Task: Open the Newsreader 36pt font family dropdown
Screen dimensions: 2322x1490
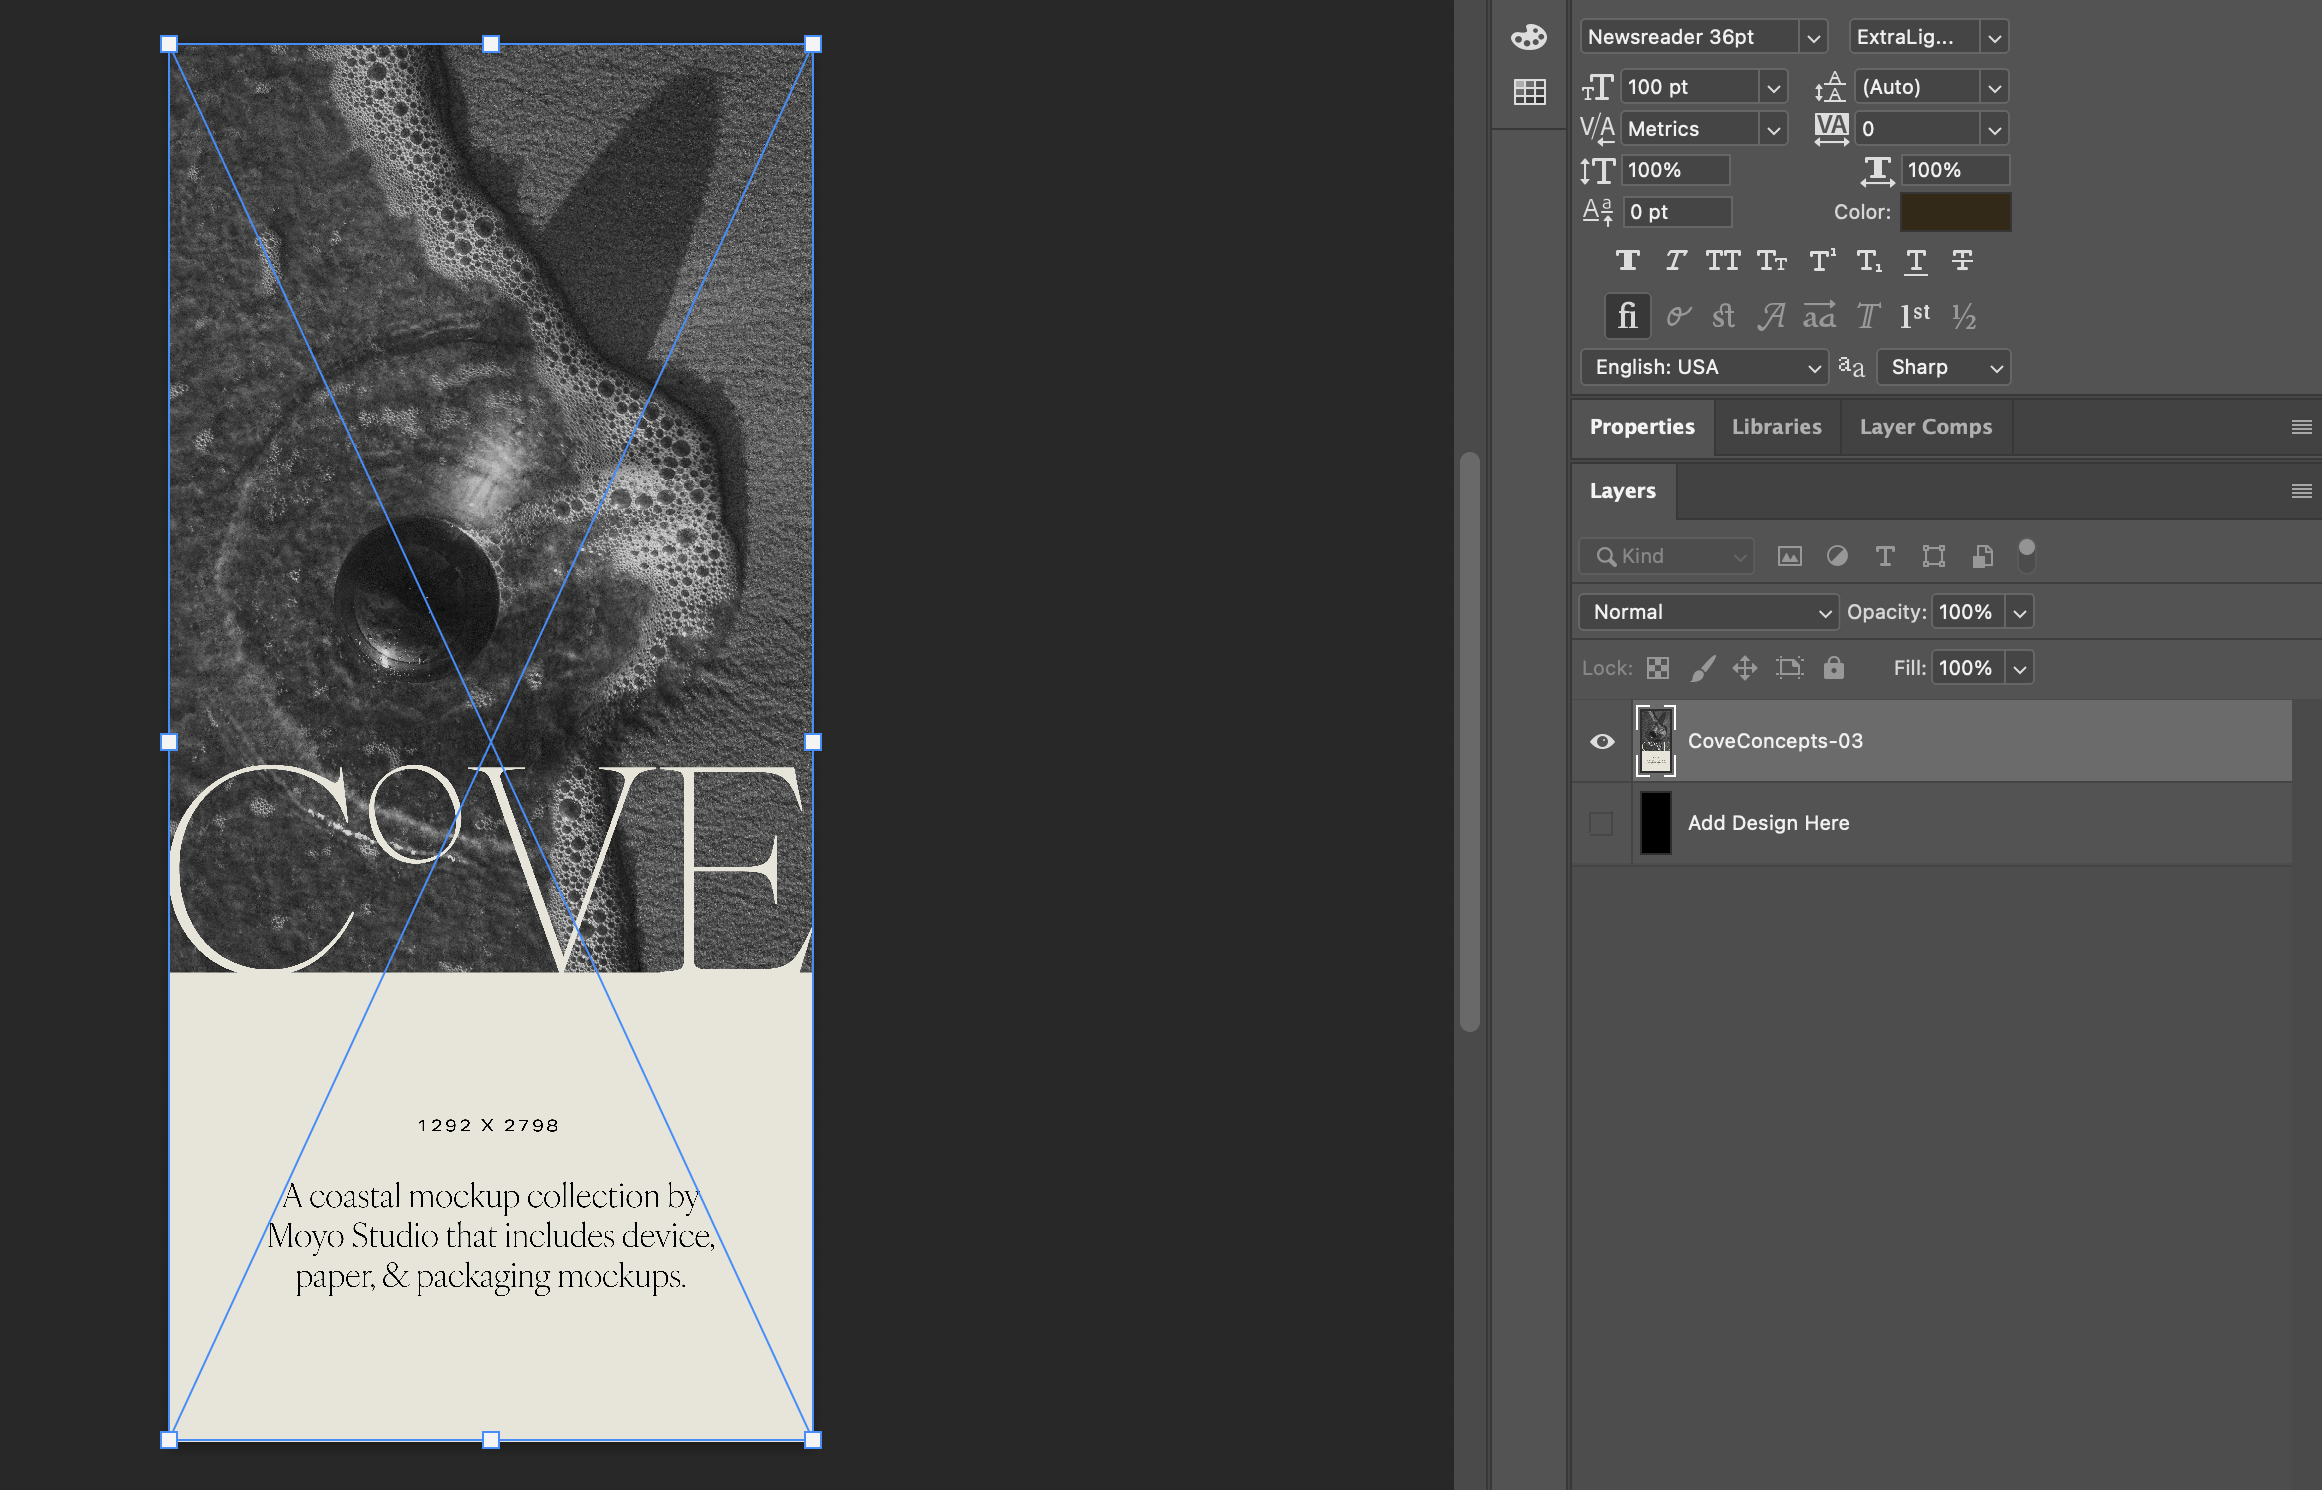Action: [x=1813, y=38]
